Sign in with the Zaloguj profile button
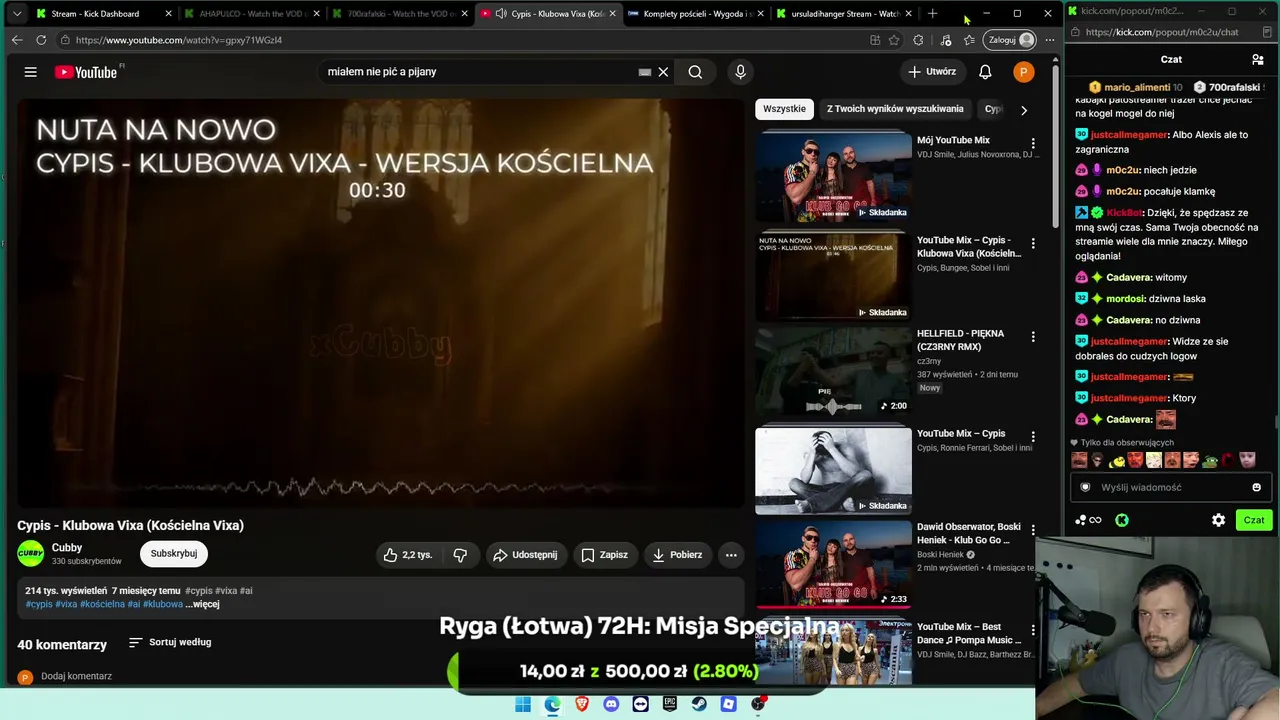 [1011, 40]
